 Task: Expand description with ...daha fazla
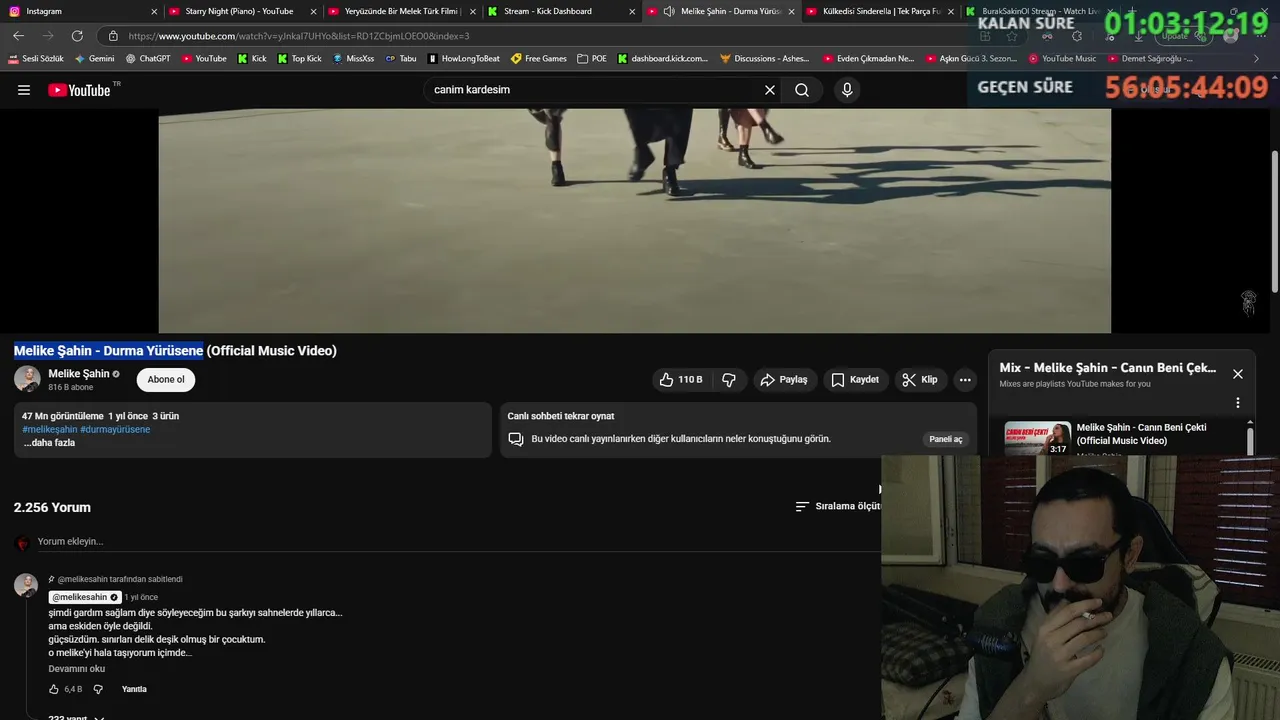[50, 443]
